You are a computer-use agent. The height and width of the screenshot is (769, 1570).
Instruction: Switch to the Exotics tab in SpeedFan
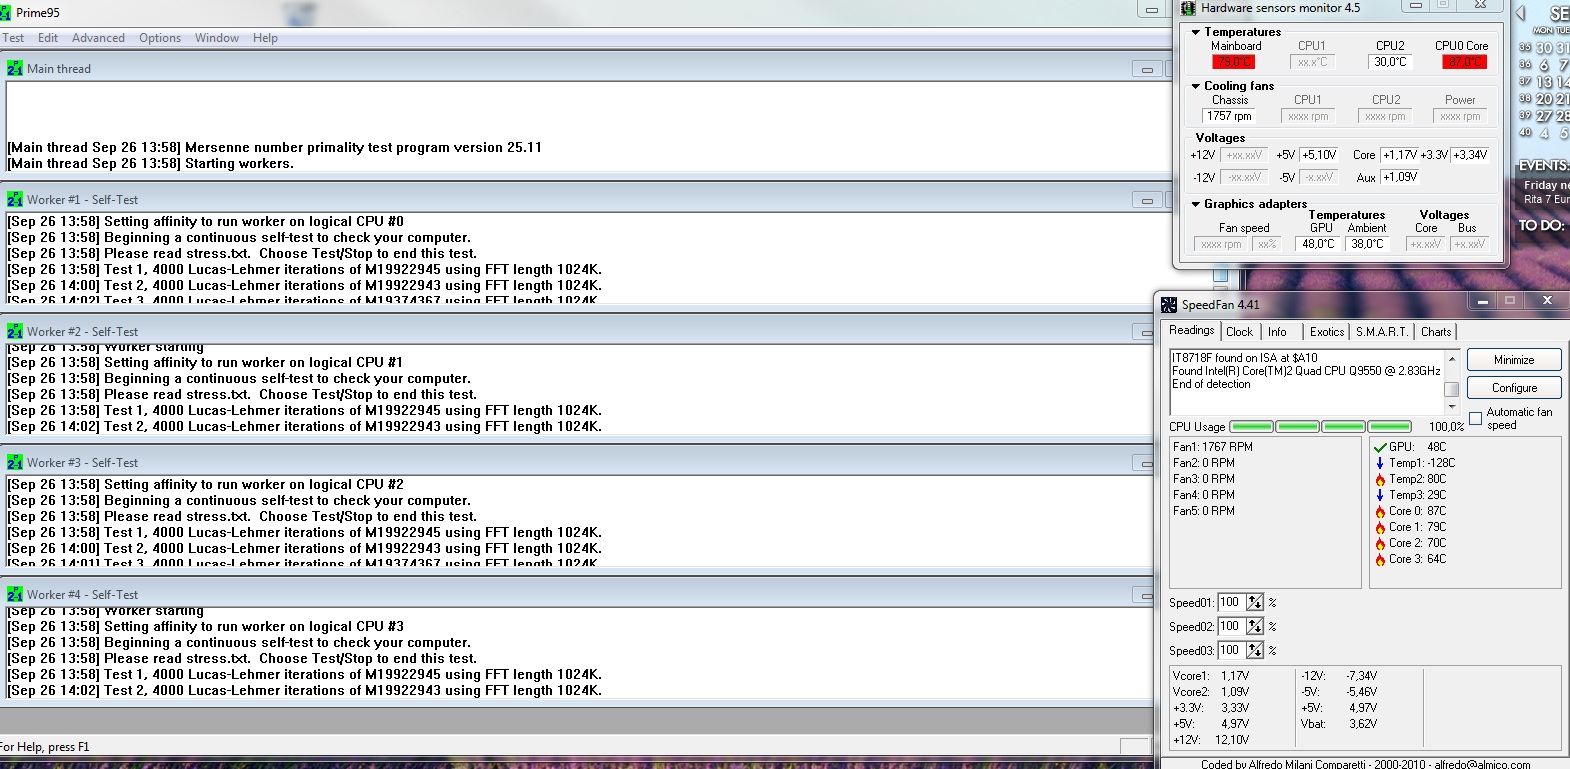pyautogui.click(x=1327, y=332)
